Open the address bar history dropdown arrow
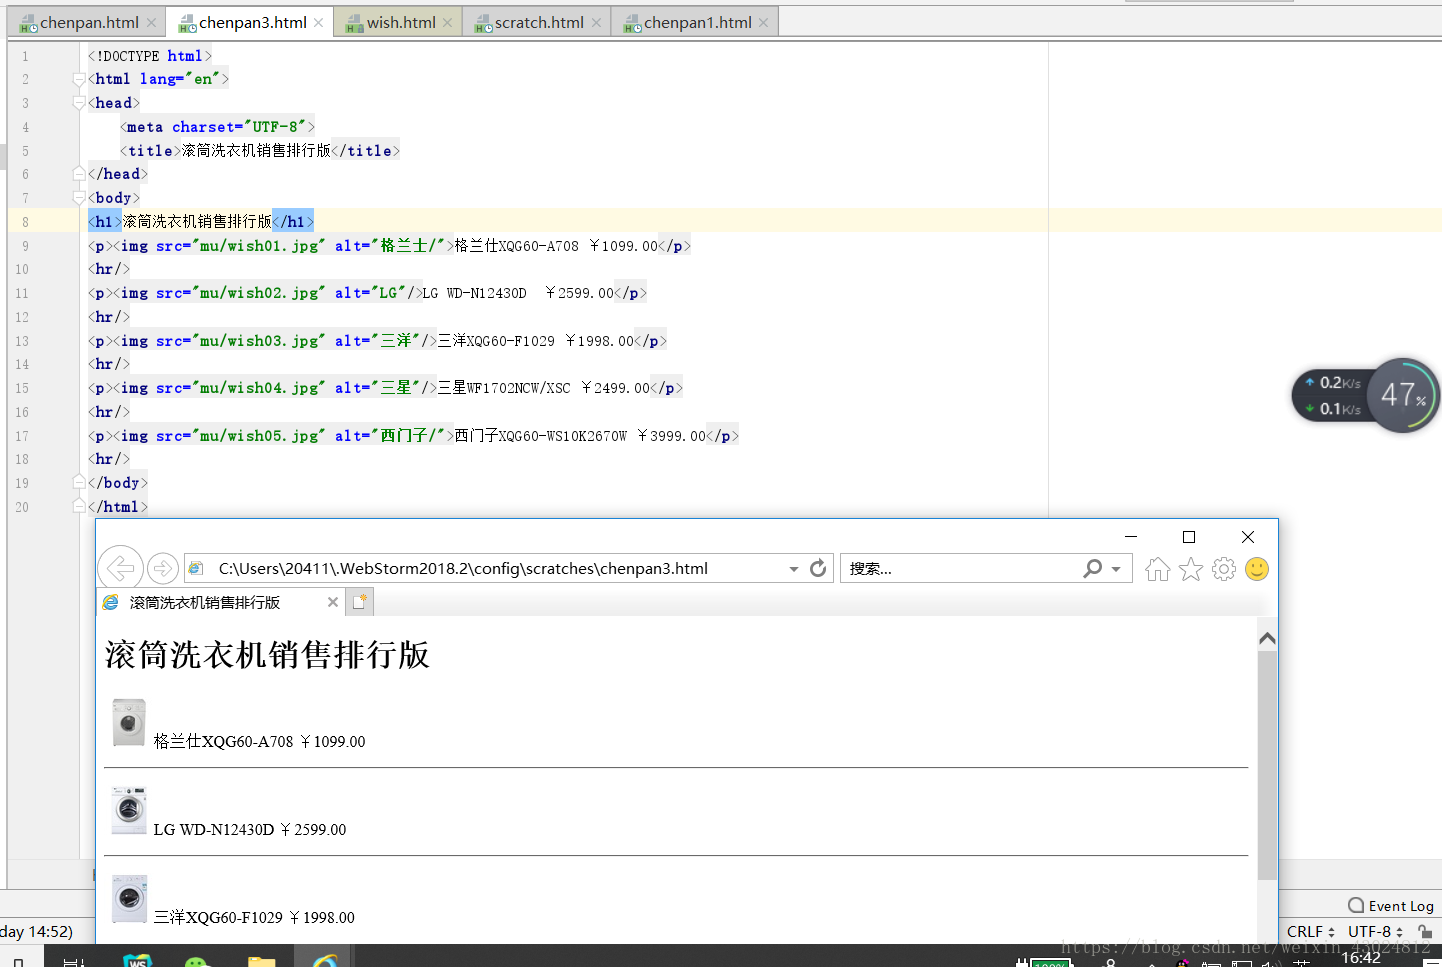 (x=794, y=569)
